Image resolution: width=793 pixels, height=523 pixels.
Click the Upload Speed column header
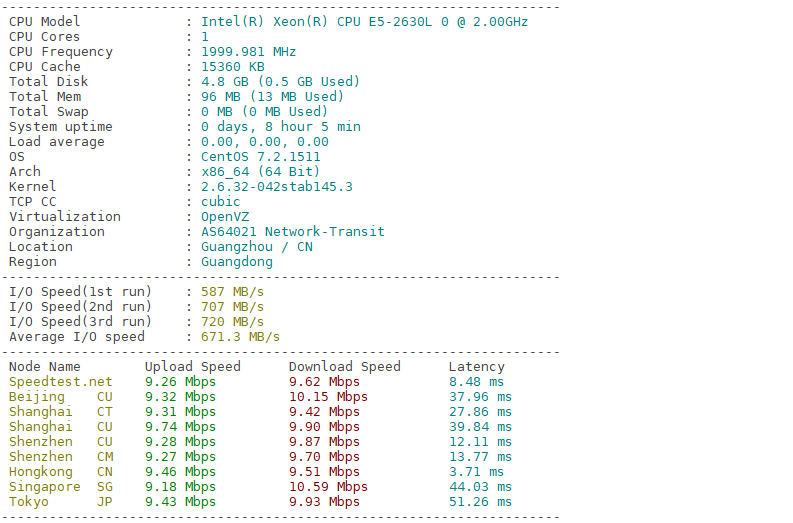pos(193,367)
